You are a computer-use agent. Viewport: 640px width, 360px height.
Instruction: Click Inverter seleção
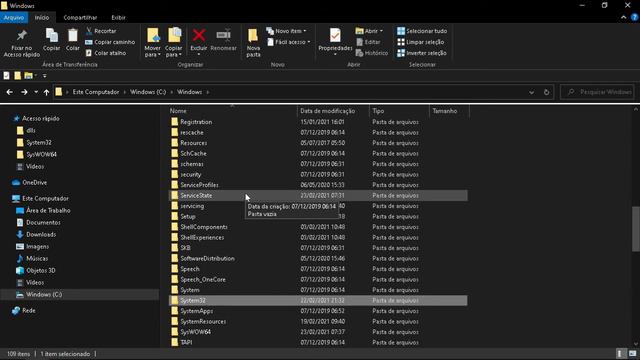(422, 53)
